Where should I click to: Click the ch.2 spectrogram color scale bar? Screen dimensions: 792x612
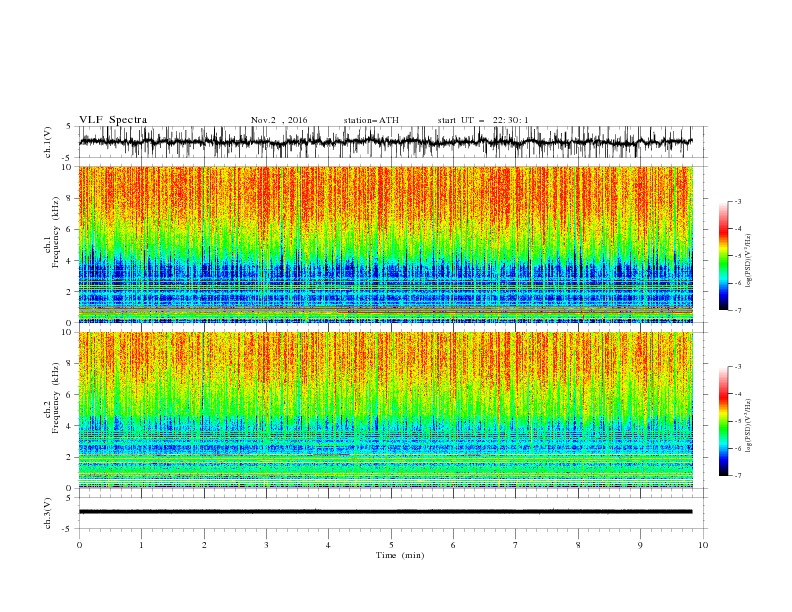723,421
